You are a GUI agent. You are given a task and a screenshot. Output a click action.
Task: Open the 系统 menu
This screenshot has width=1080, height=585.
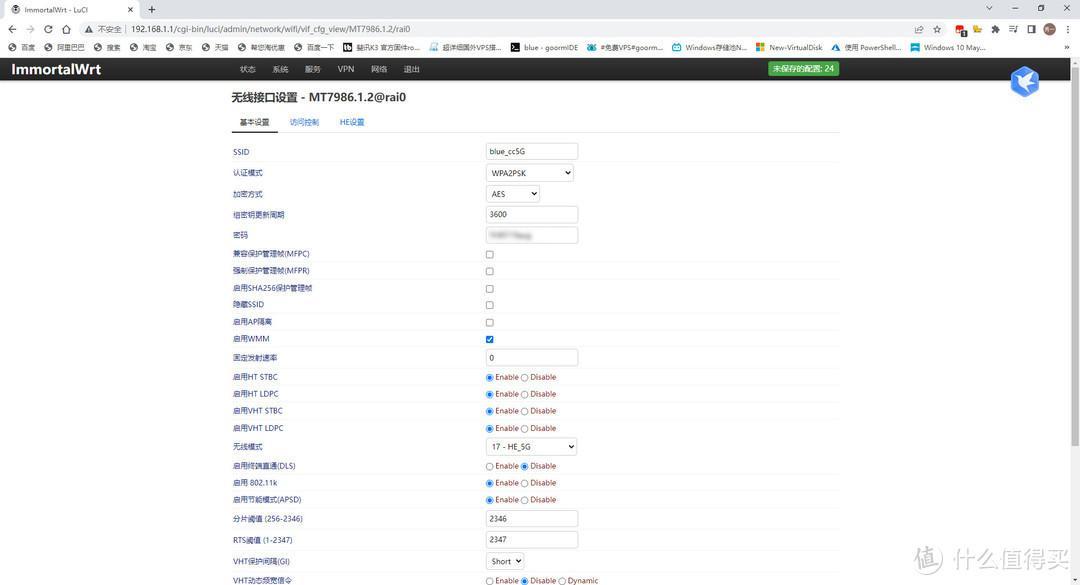(280, 69)
